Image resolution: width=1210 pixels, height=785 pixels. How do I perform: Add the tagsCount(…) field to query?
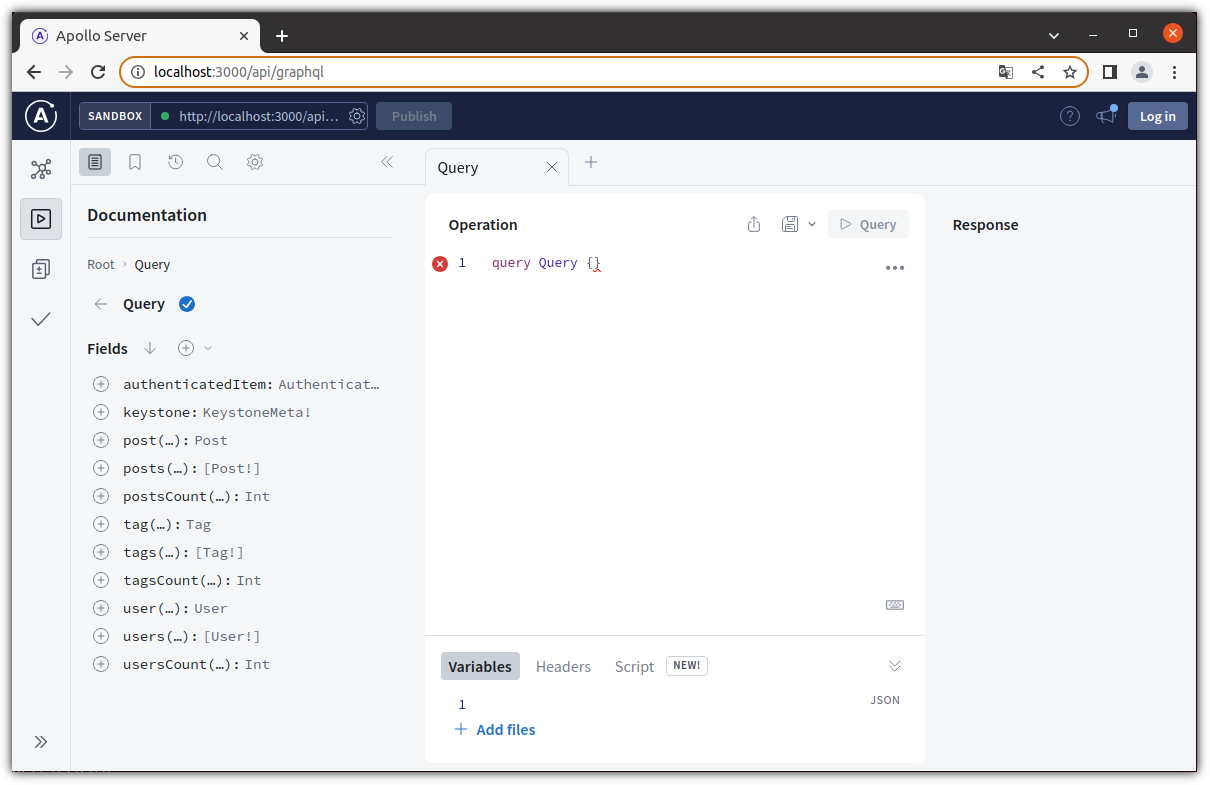[101, 580]
